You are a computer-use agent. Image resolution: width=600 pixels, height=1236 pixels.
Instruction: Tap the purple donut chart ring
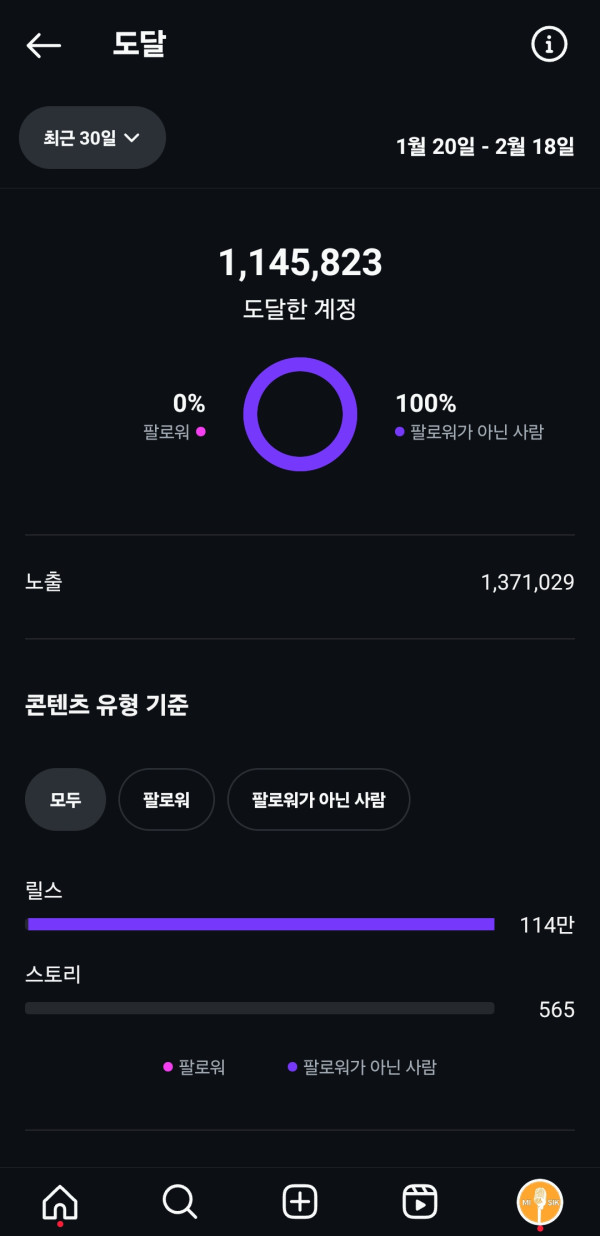[x=300, y=360]
